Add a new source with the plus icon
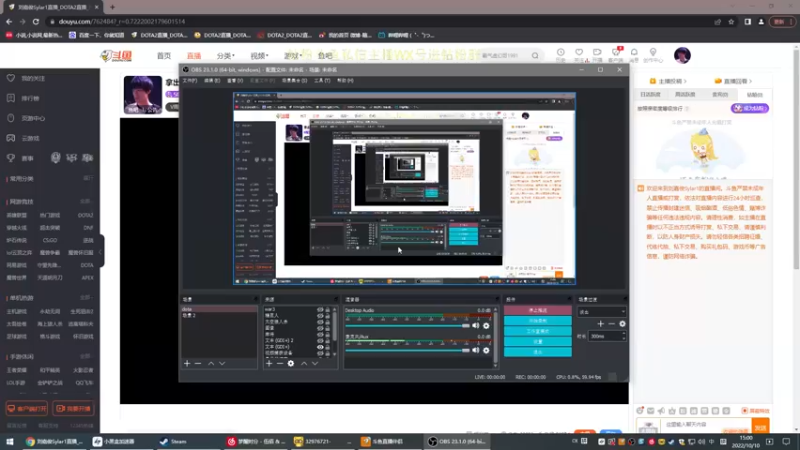The image size is (800, 450). click(x=269, y=363)
